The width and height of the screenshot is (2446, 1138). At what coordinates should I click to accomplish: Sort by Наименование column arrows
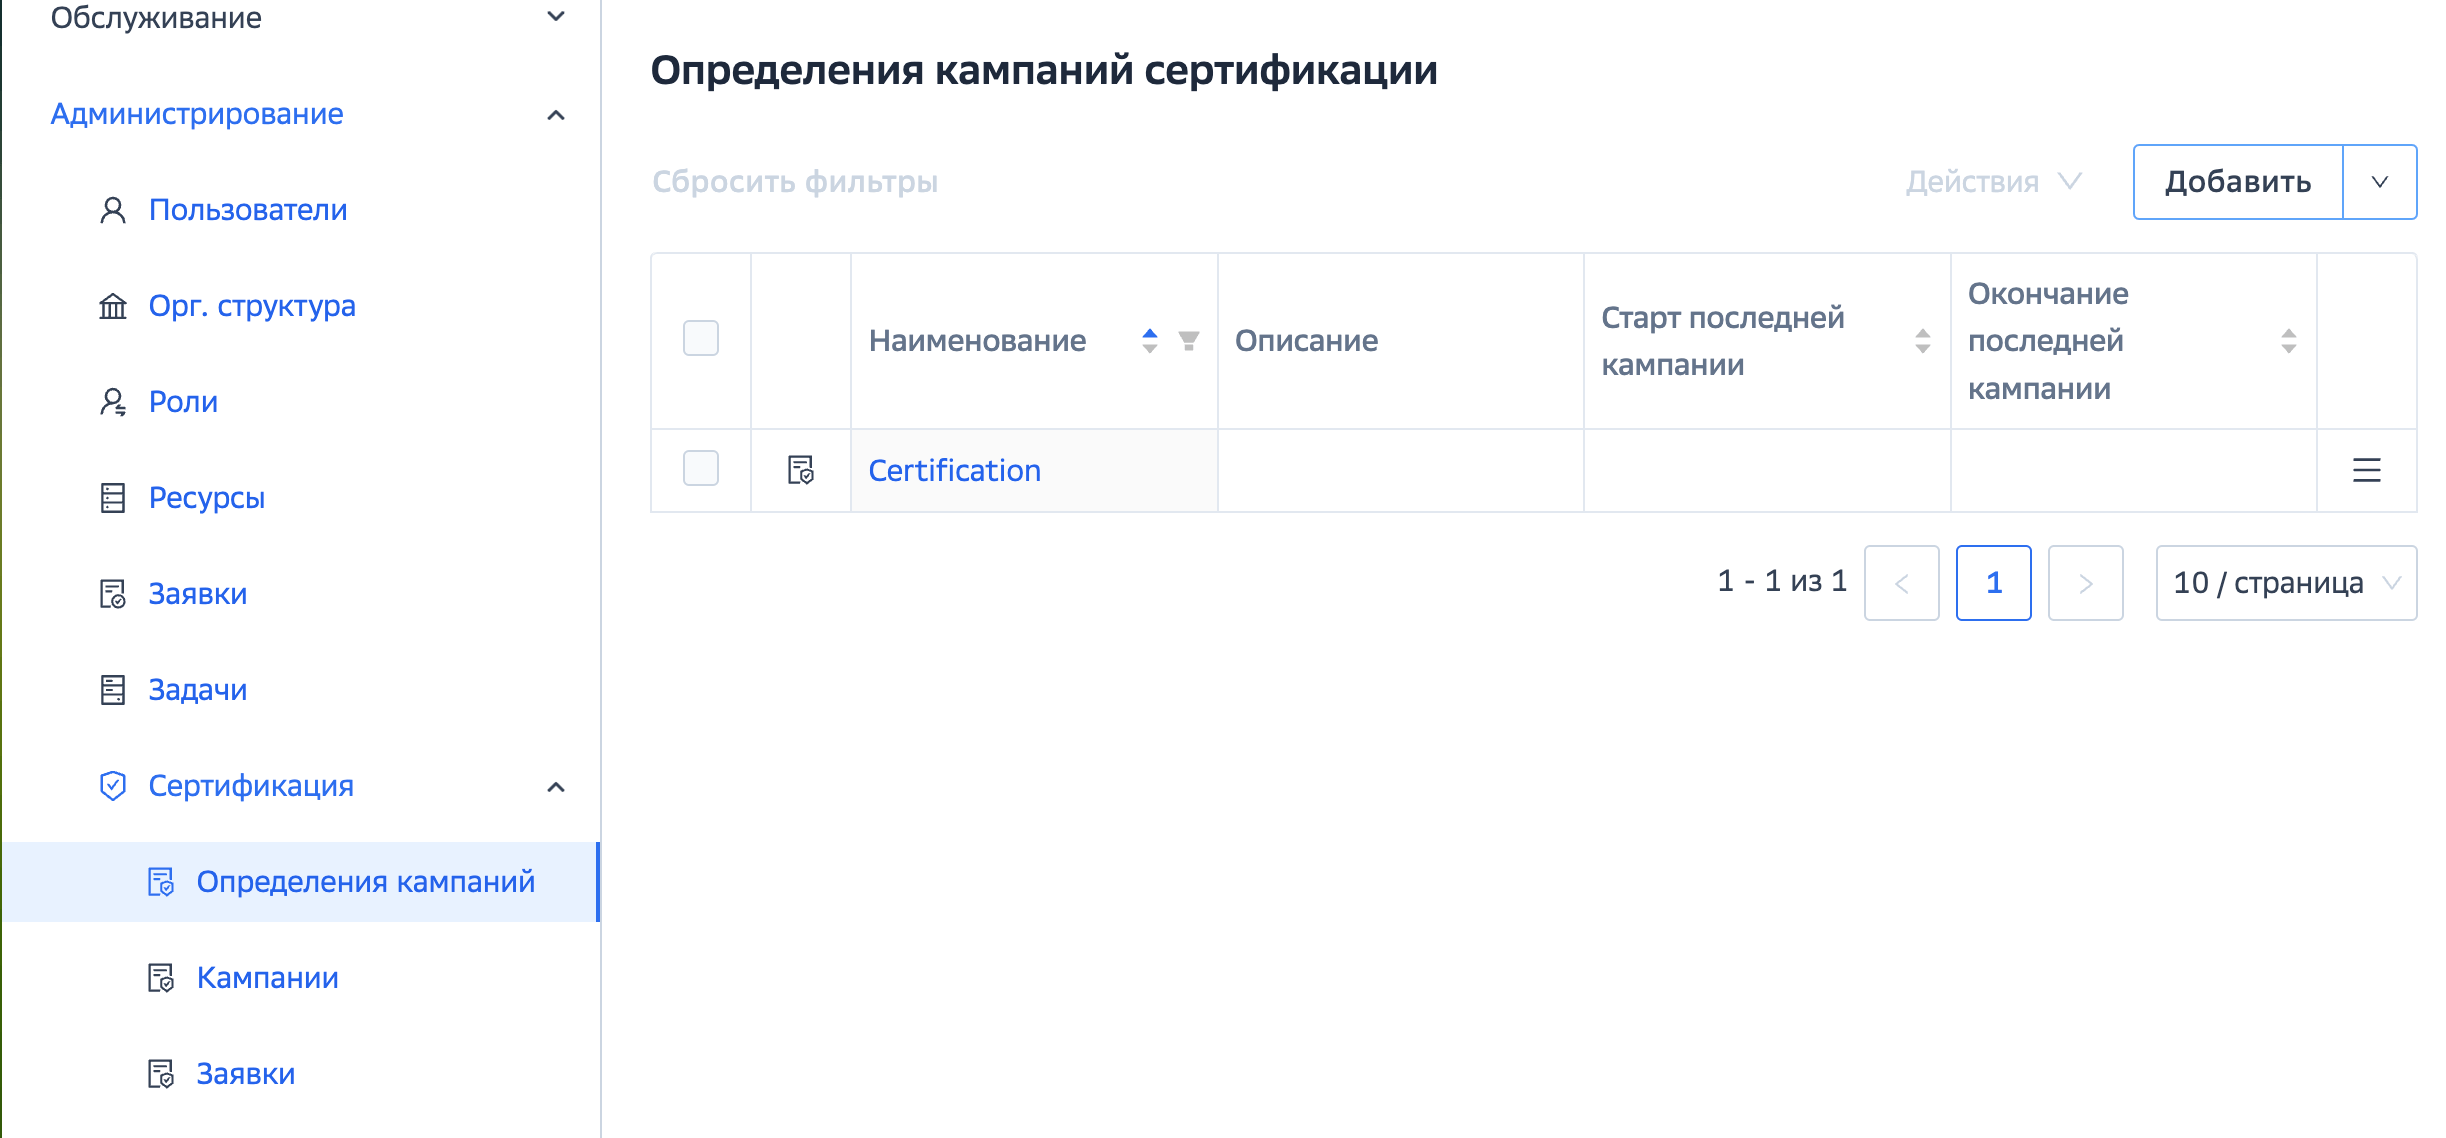pos(1150,341)
